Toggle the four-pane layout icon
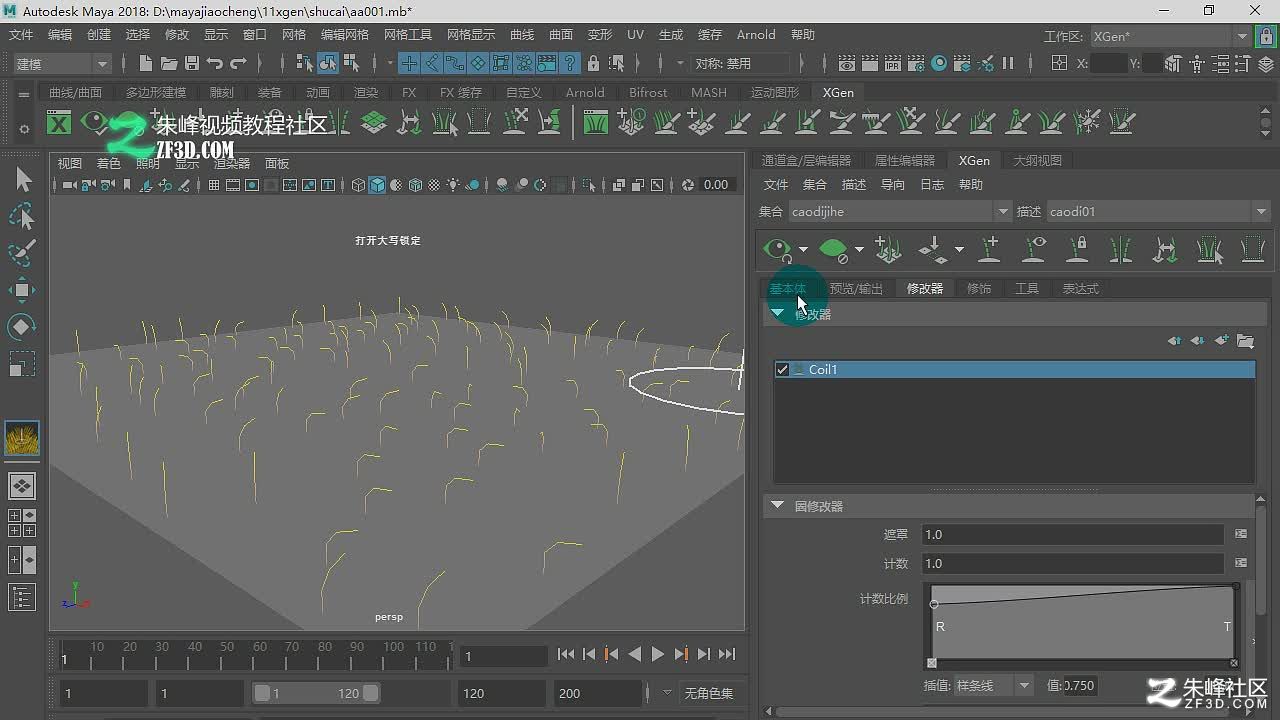 pos(22,523)
